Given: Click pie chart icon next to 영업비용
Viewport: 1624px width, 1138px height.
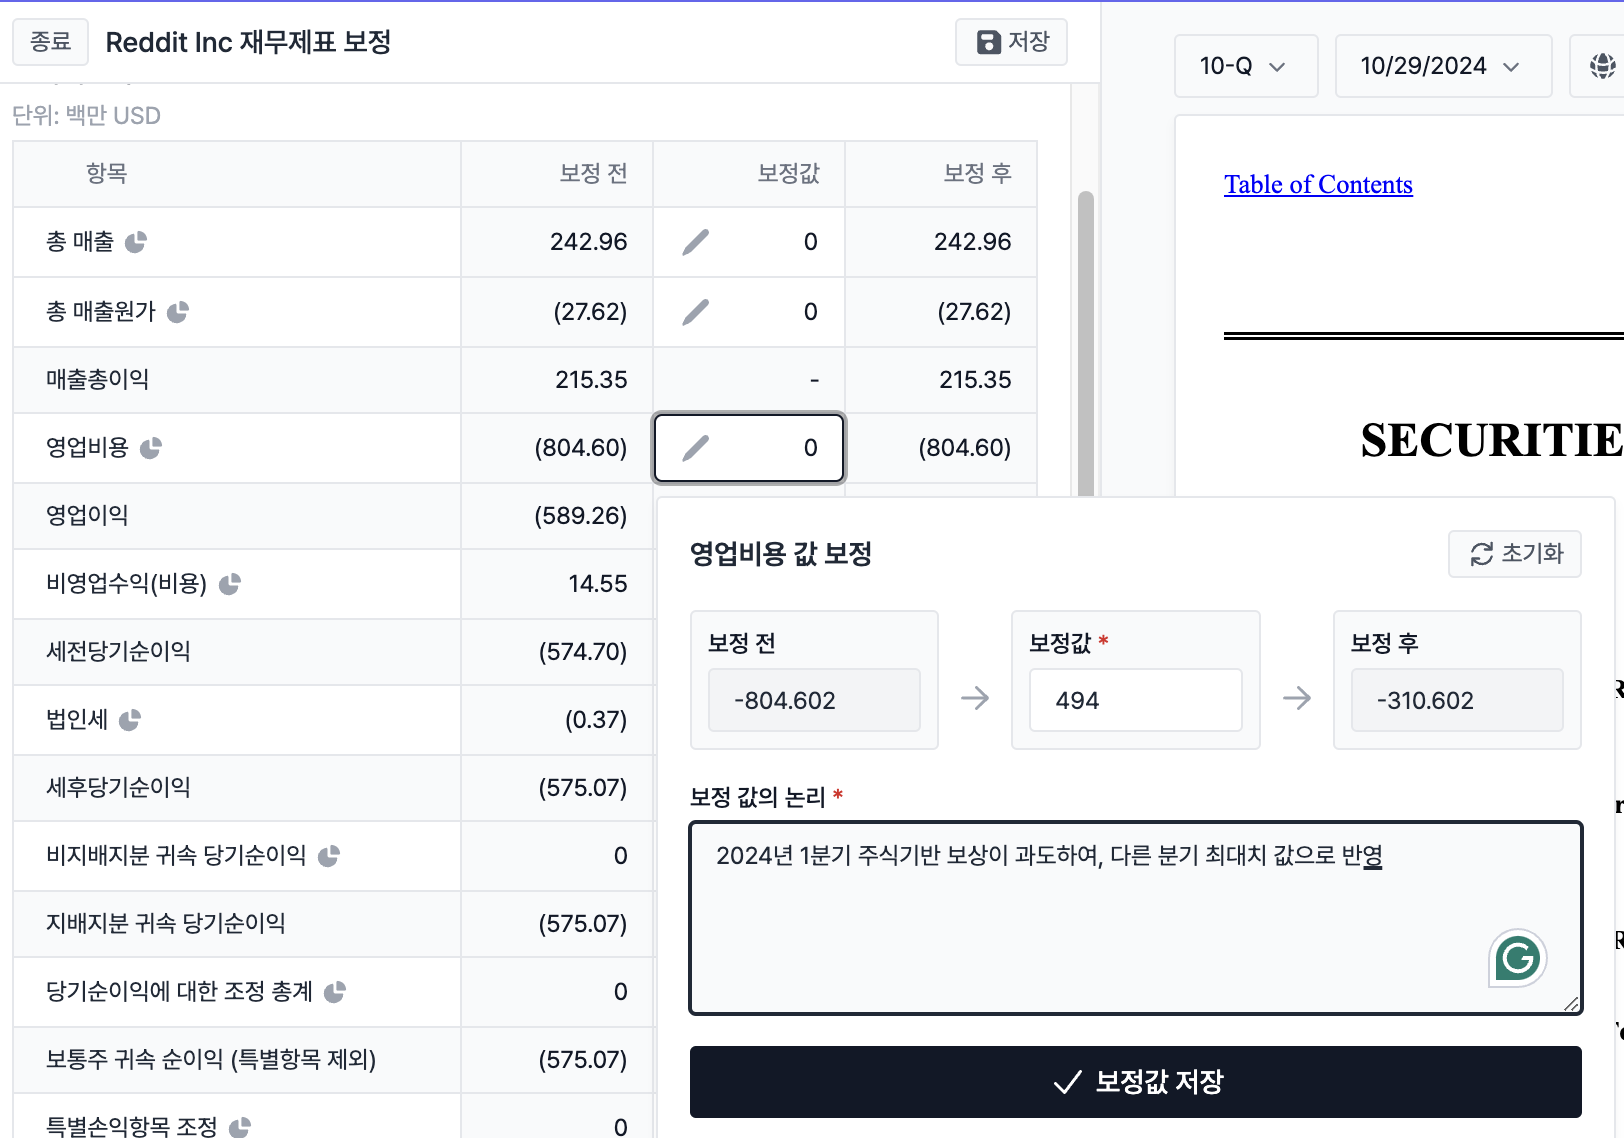Looking at the screenshot, I should coord(151,448).
